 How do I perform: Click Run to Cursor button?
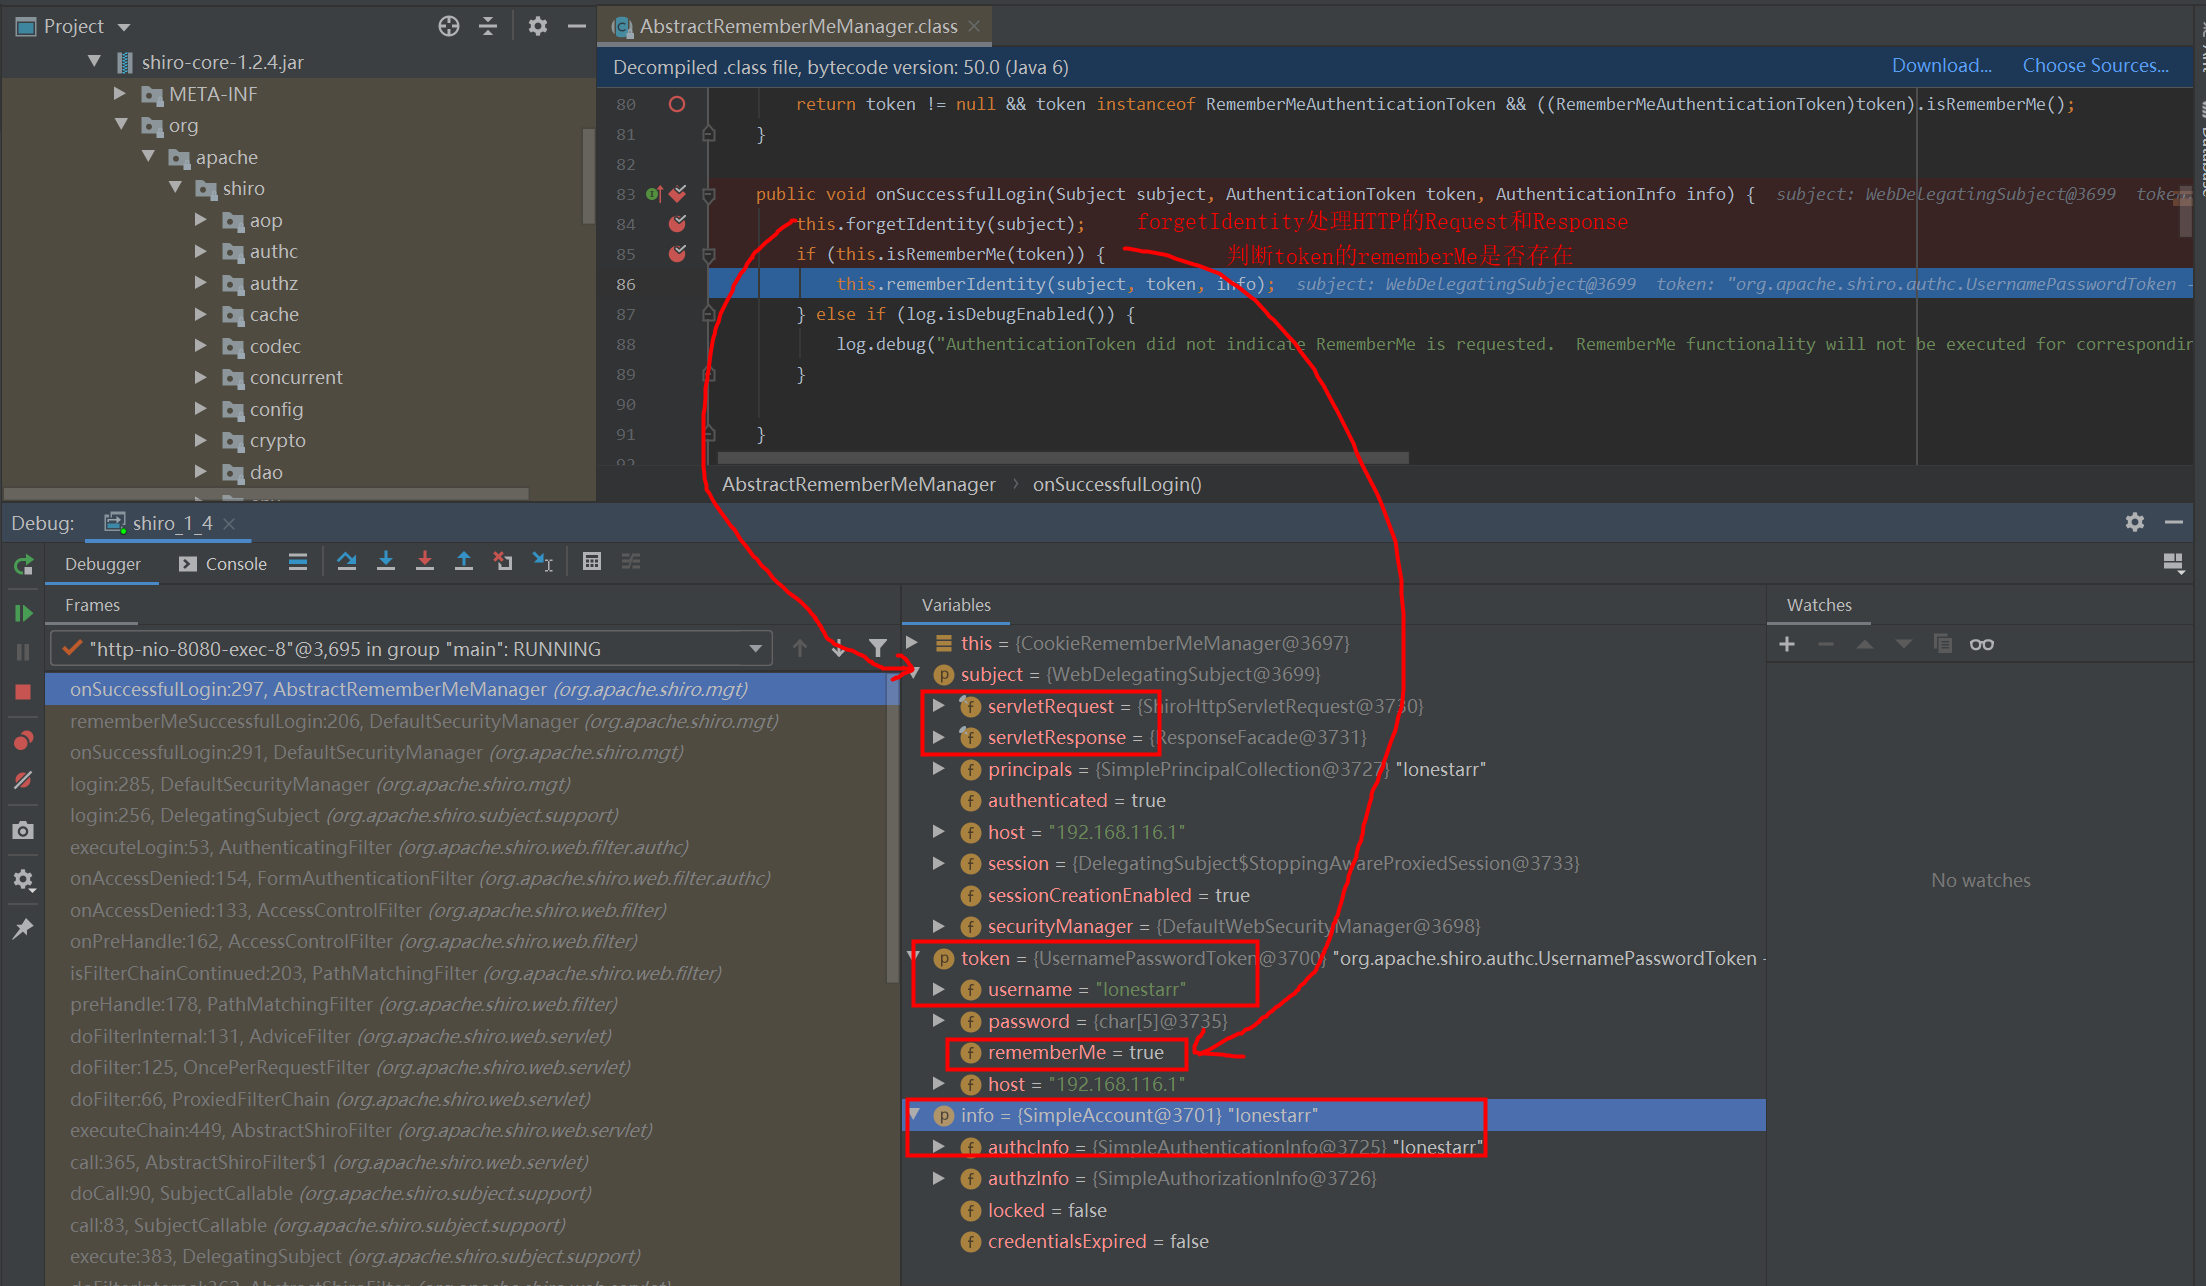pyautogui.click(x=543, y=562)
